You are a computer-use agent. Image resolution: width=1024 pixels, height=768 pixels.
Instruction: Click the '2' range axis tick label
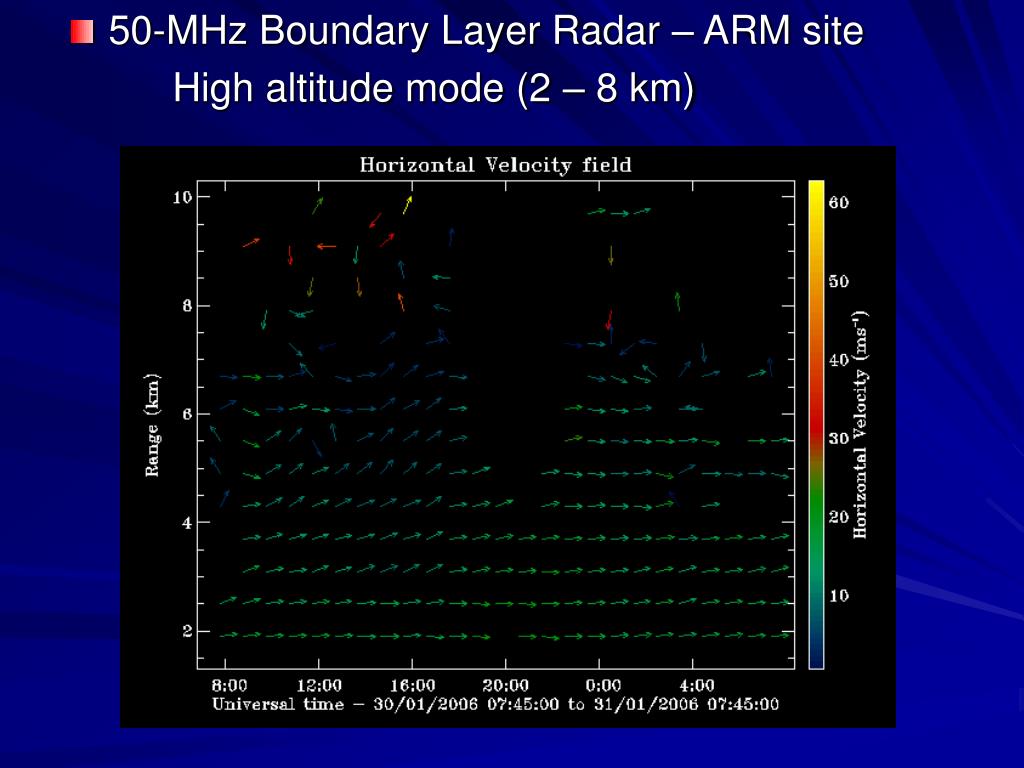click(x=187, y=631)
